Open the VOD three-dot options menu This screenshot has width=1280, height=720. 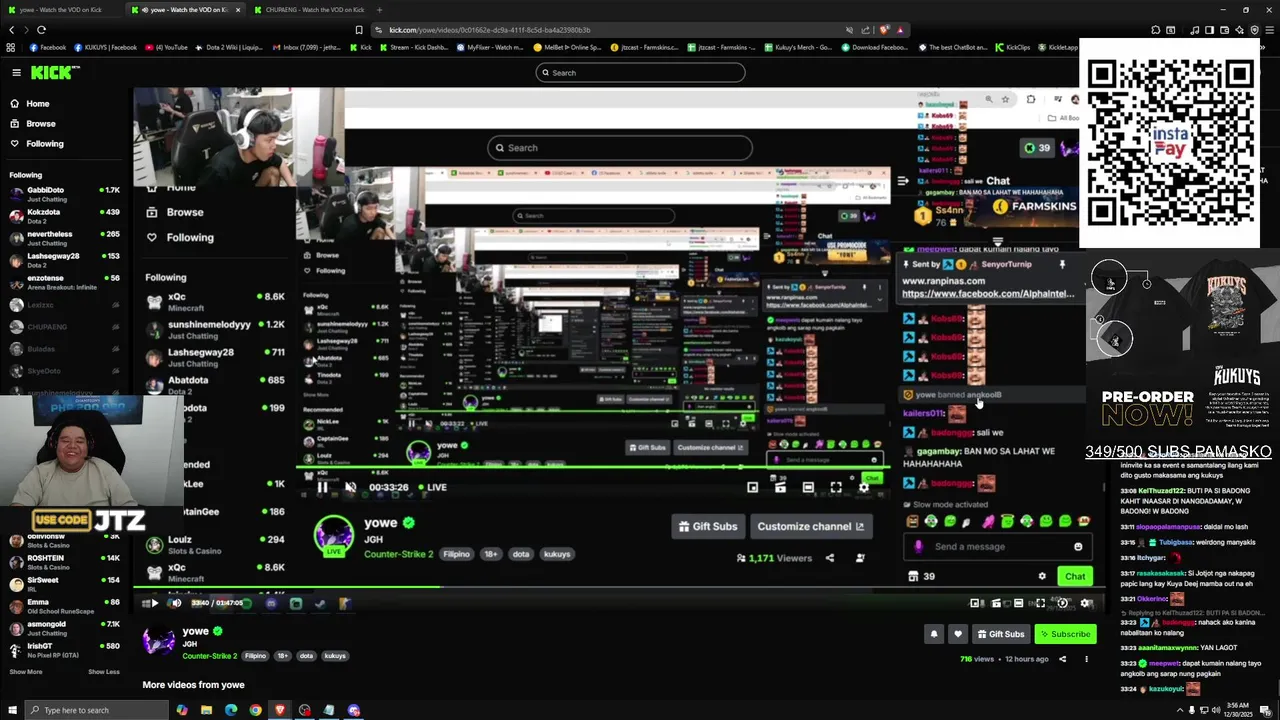(x=1086, y=659)
